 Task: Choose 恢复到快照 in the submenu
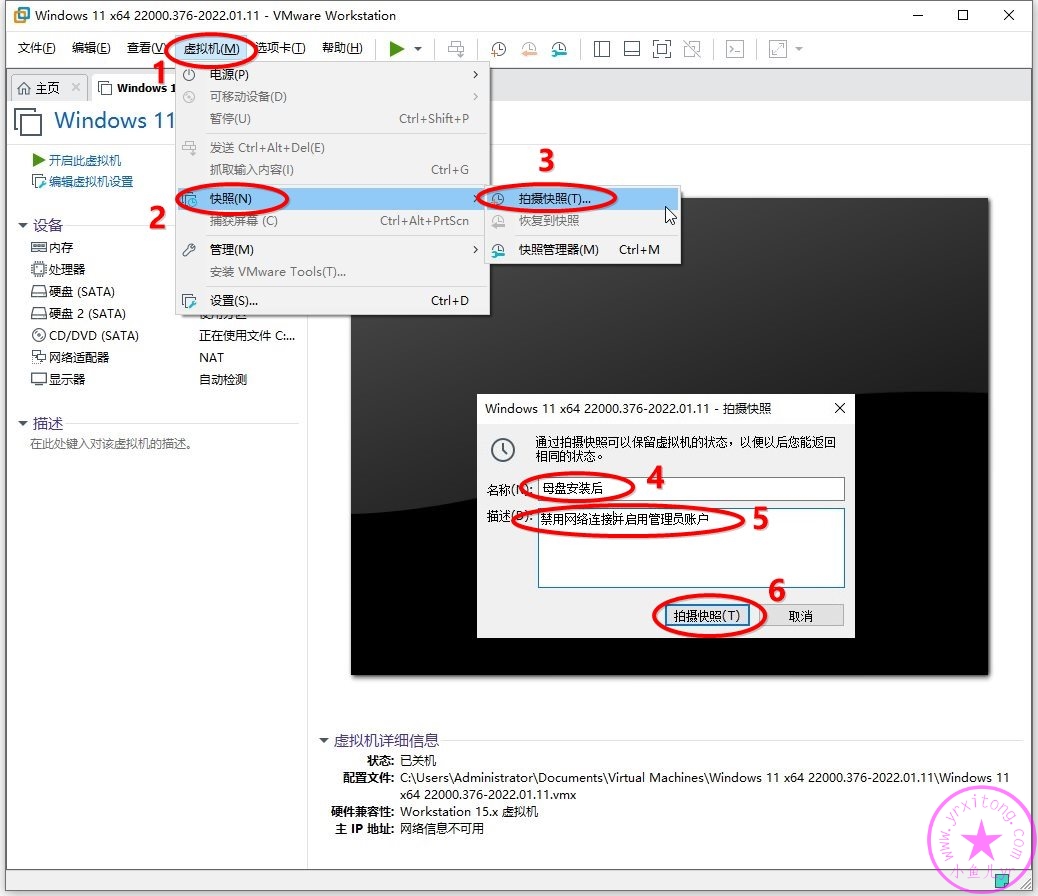click(x=583, y=221)
